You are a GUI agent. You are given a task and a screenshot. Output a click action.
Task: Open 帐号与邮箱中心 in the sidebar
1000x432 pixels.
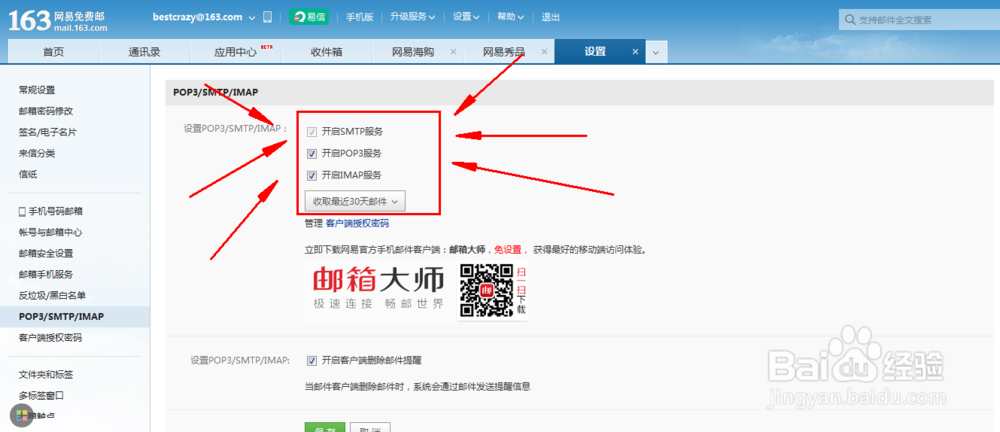[50, 232]
